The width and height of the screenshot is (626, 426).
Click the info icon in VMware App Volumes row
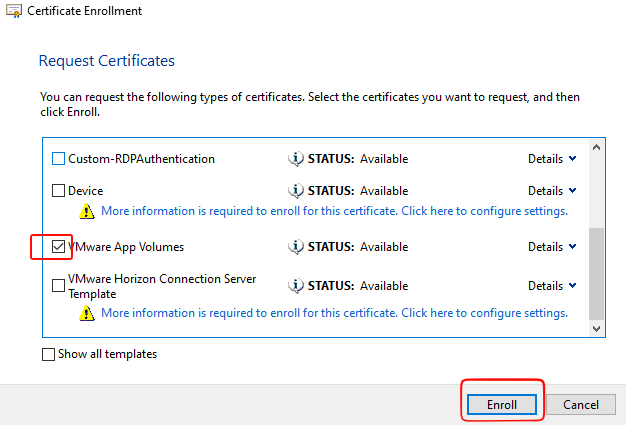point(296,247)
